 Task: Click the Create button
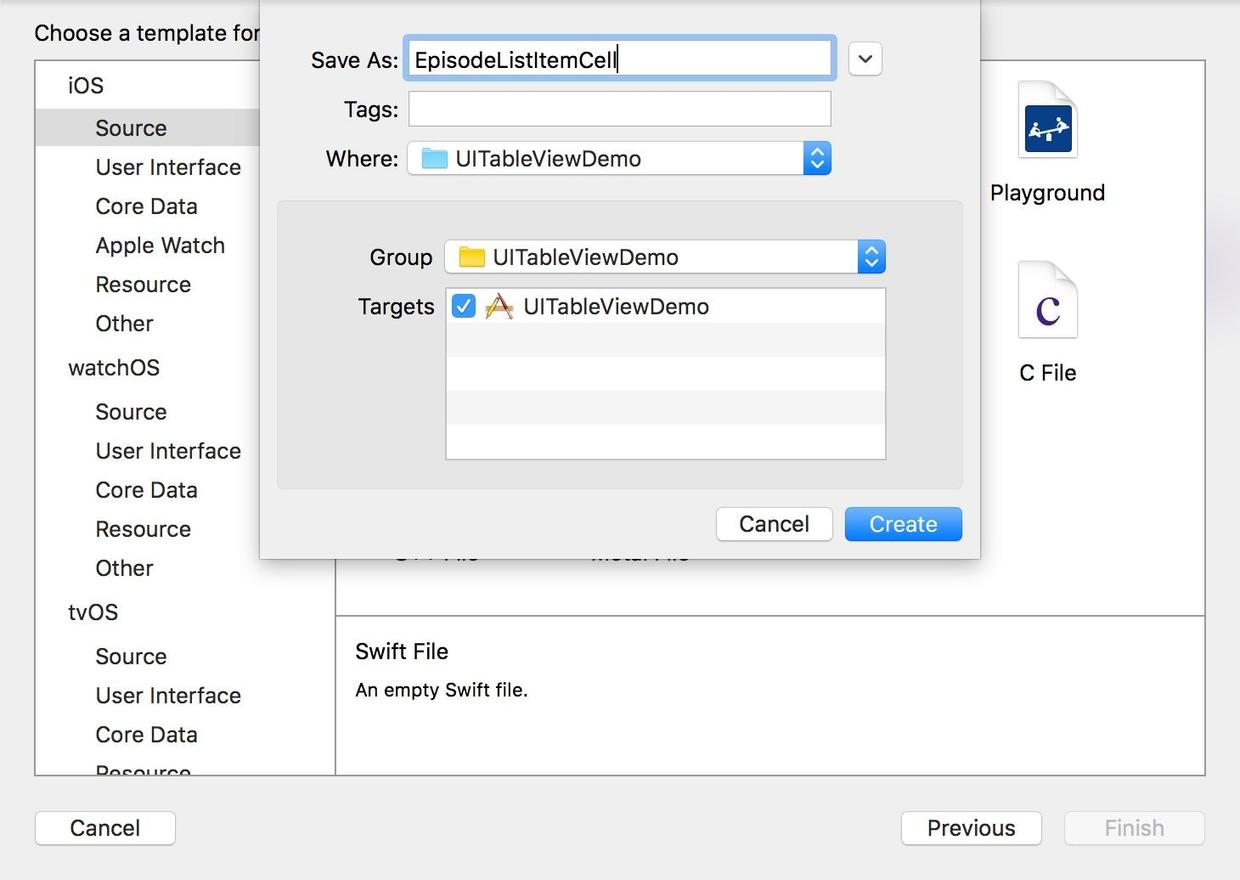pos(903,524)
